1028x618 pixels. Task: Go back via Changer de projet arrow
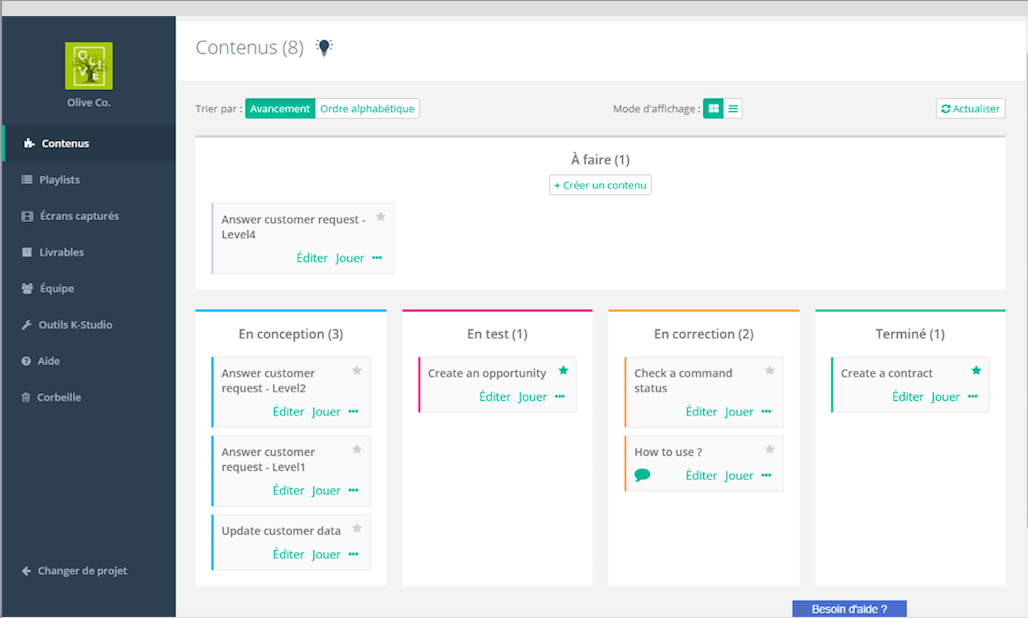pyautogui.click(x=26, y=571)
